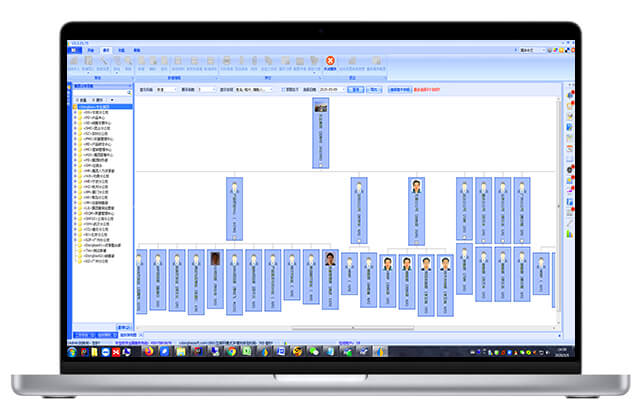Click the red circular close icon in ribbon
The height and width of the screenshot is (413, 643).
point(329,60)
